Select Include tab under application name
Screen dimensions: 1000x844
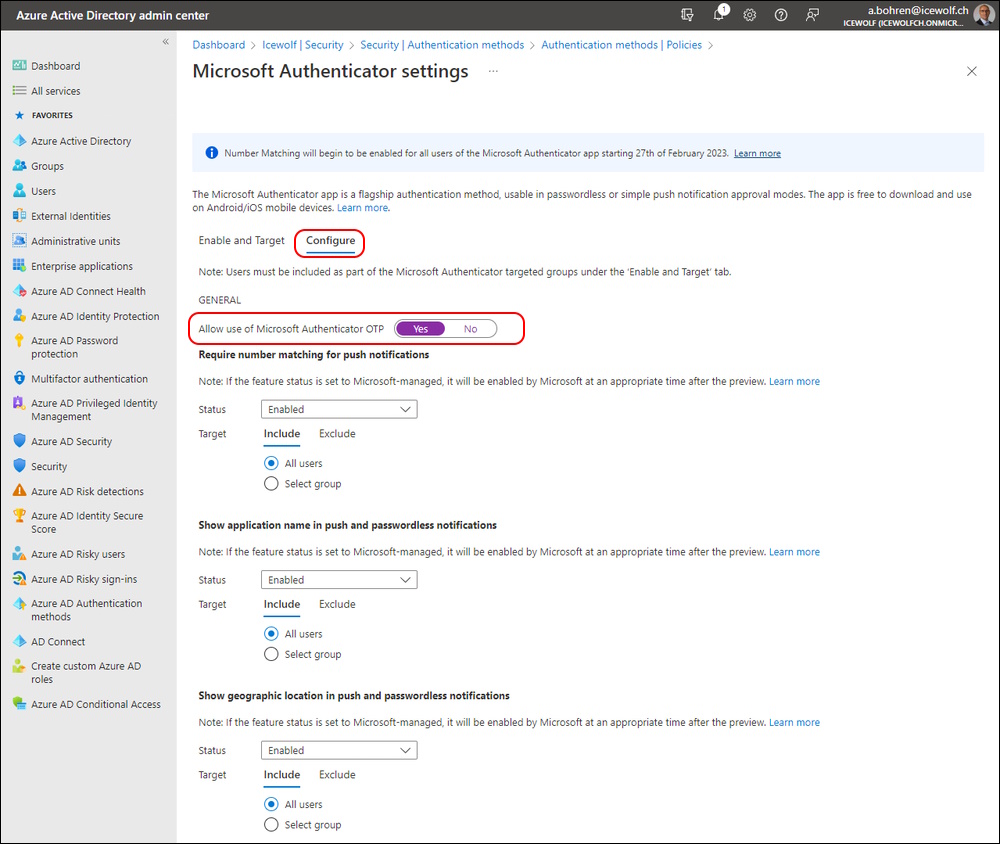282,604
